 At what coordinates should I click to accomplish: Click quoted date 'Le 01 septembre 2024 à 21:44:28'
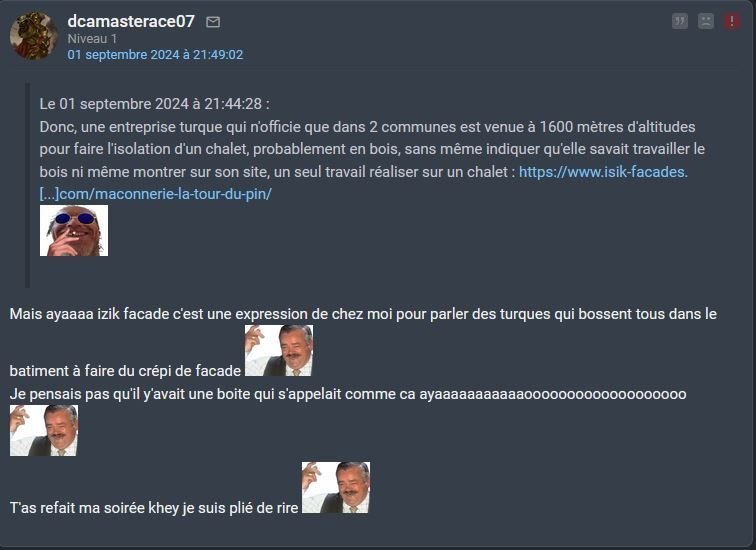point(154,104)
